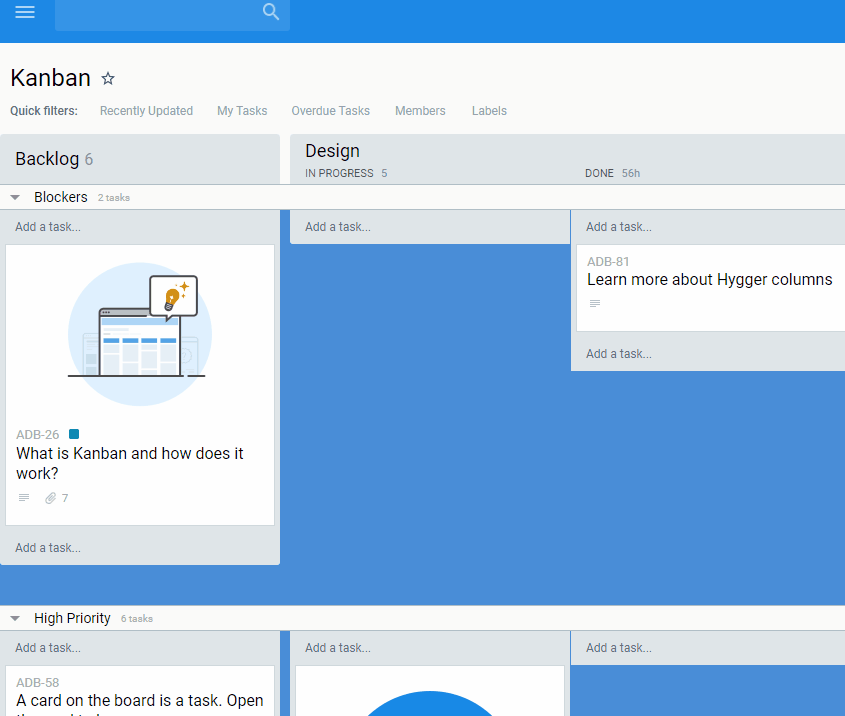Click the blue label on ADB-26
Screen dimensions: 845x716
(74, 434)
